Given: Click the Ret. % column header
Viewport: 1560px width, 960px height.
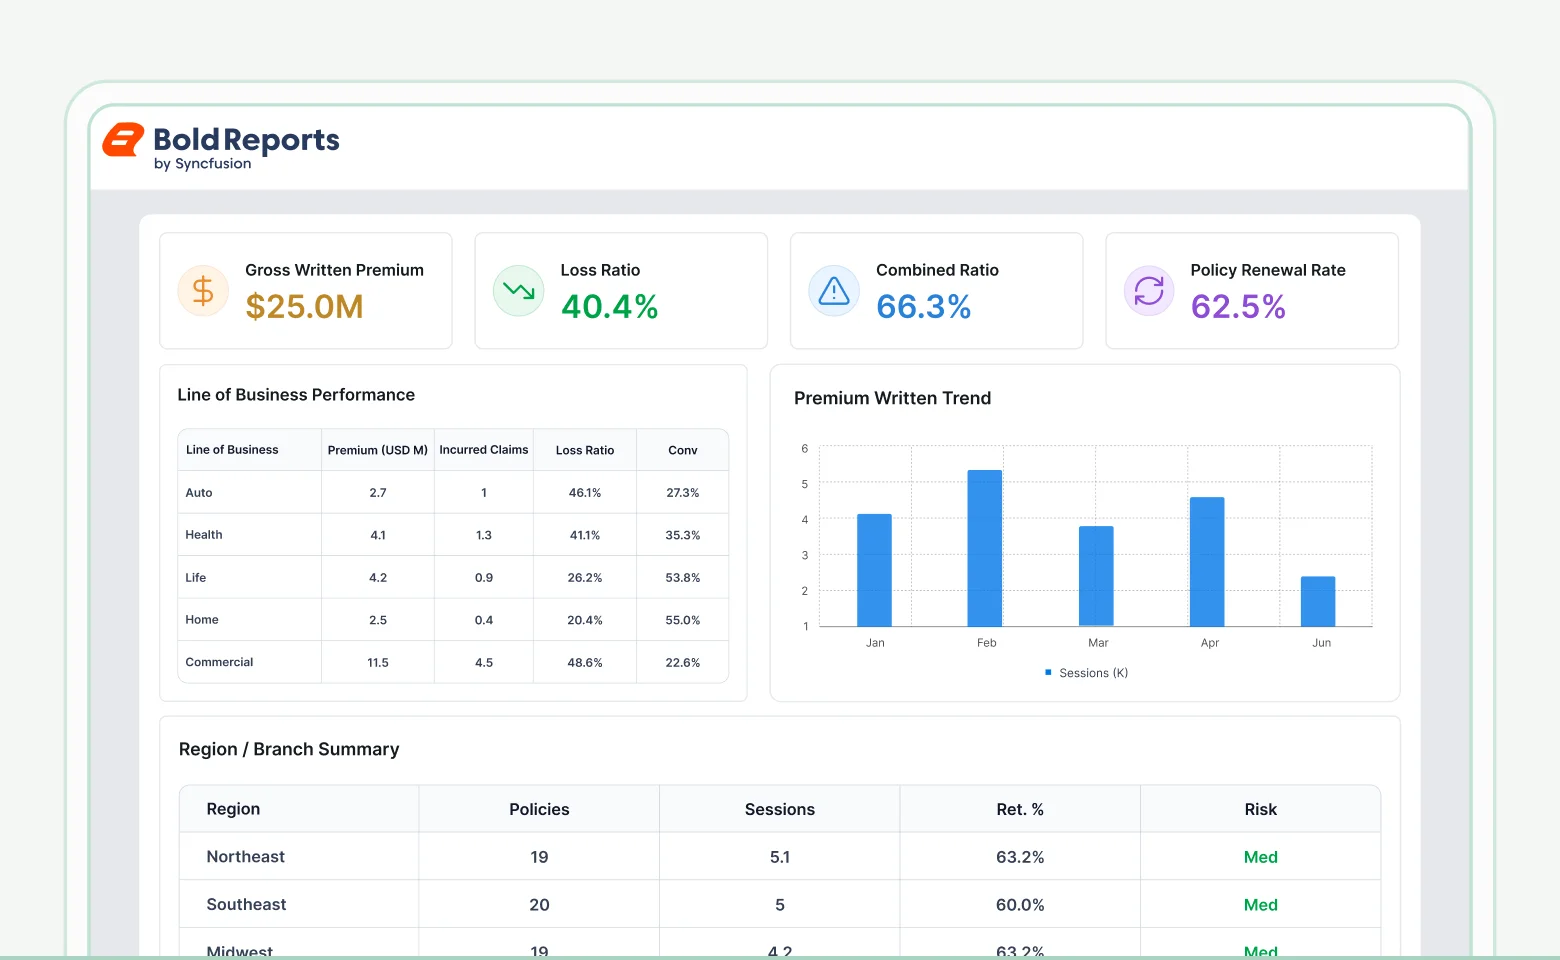Looking at the screenshot, I should [x=1020, y=809].
